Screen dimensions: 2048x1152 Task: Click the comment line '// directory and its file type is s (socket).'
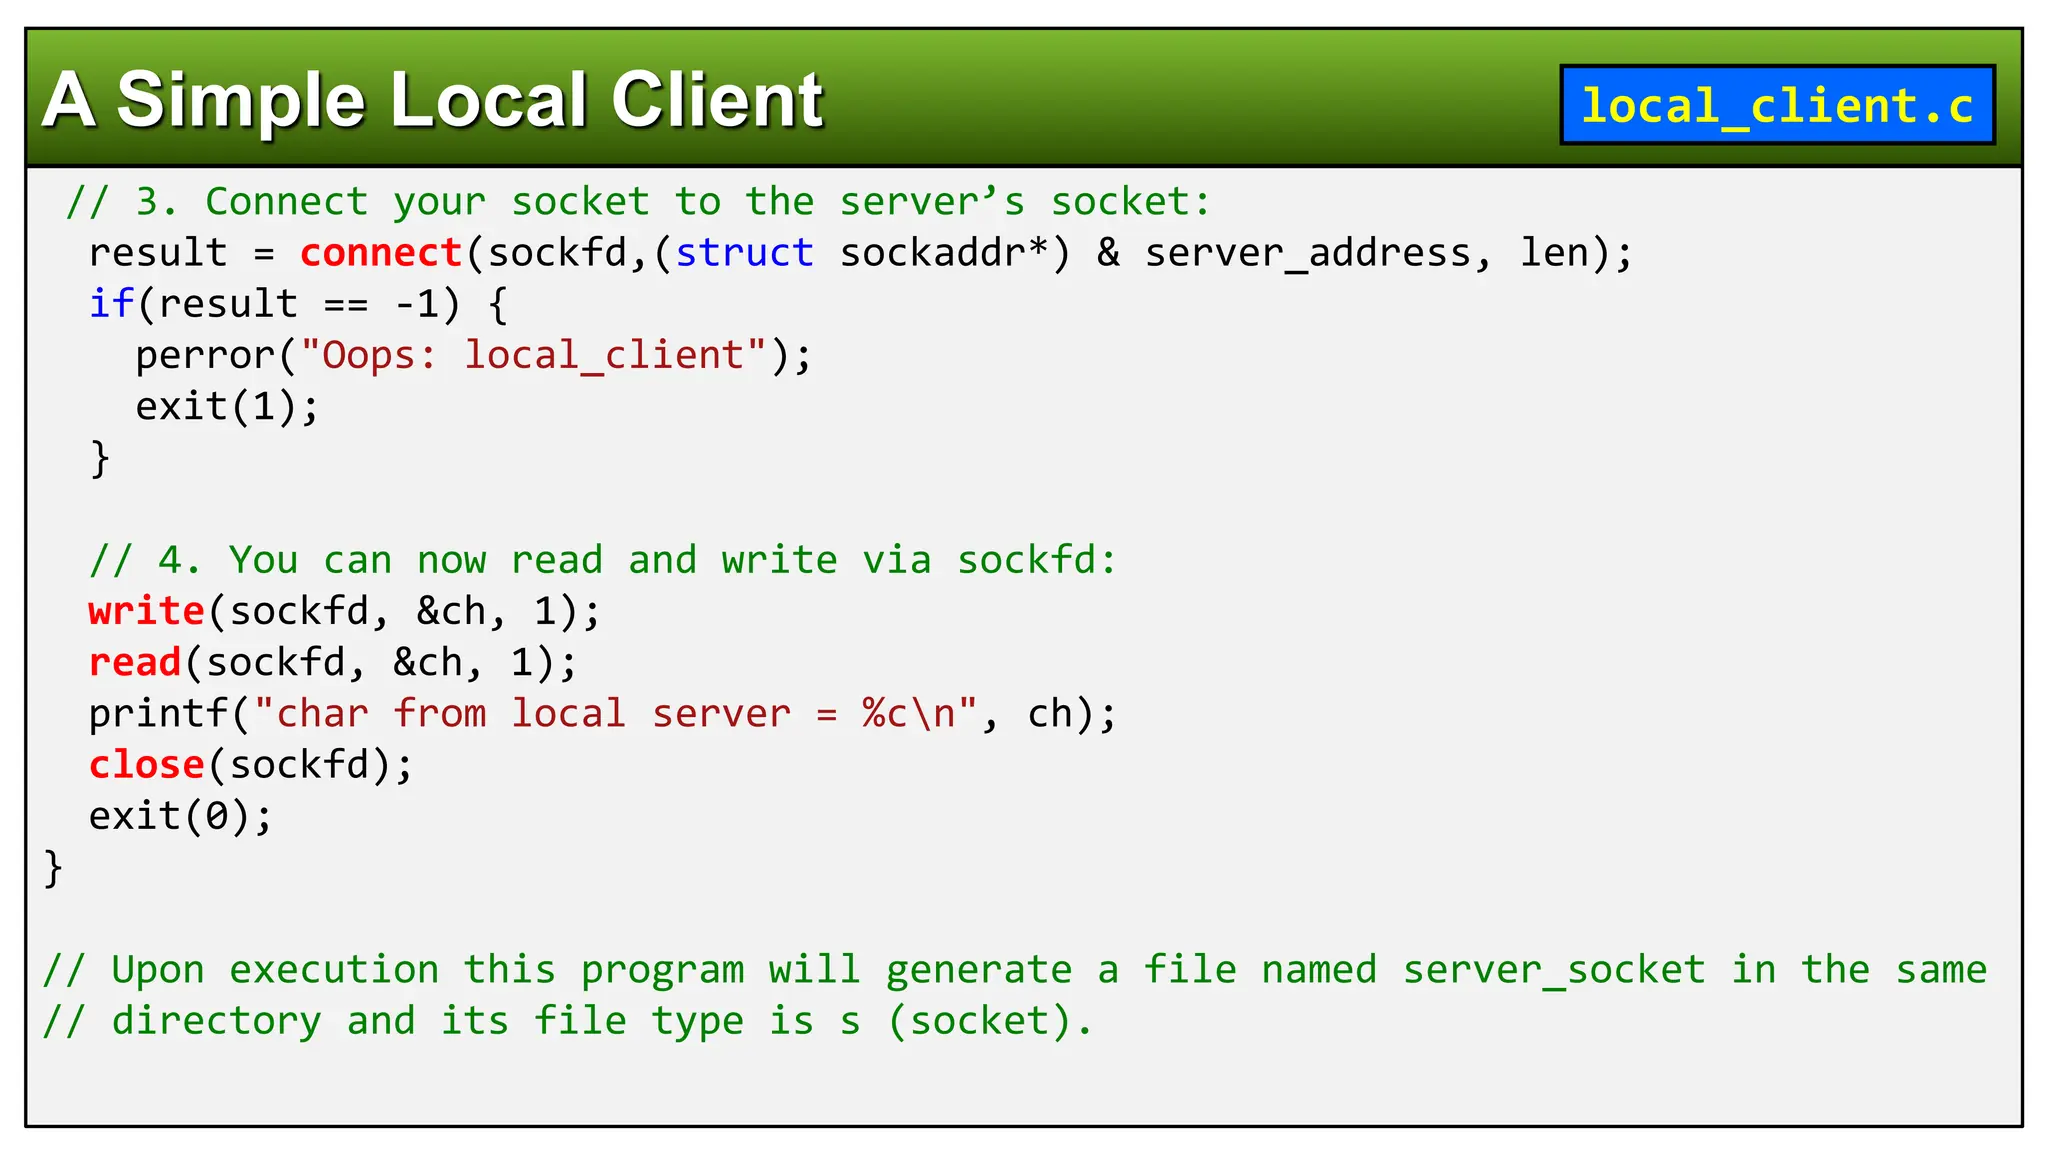point(568,1021)
